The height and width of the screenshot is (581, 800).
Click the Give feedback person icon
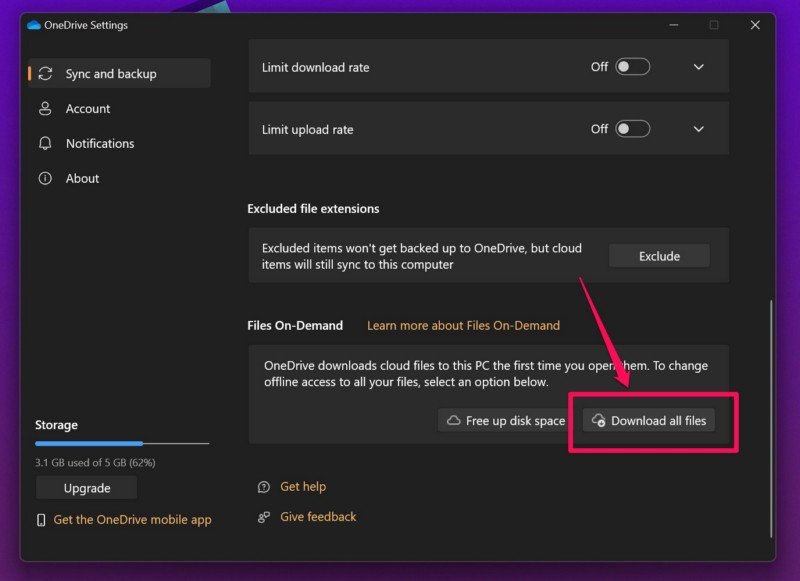(x=264, y=517)
